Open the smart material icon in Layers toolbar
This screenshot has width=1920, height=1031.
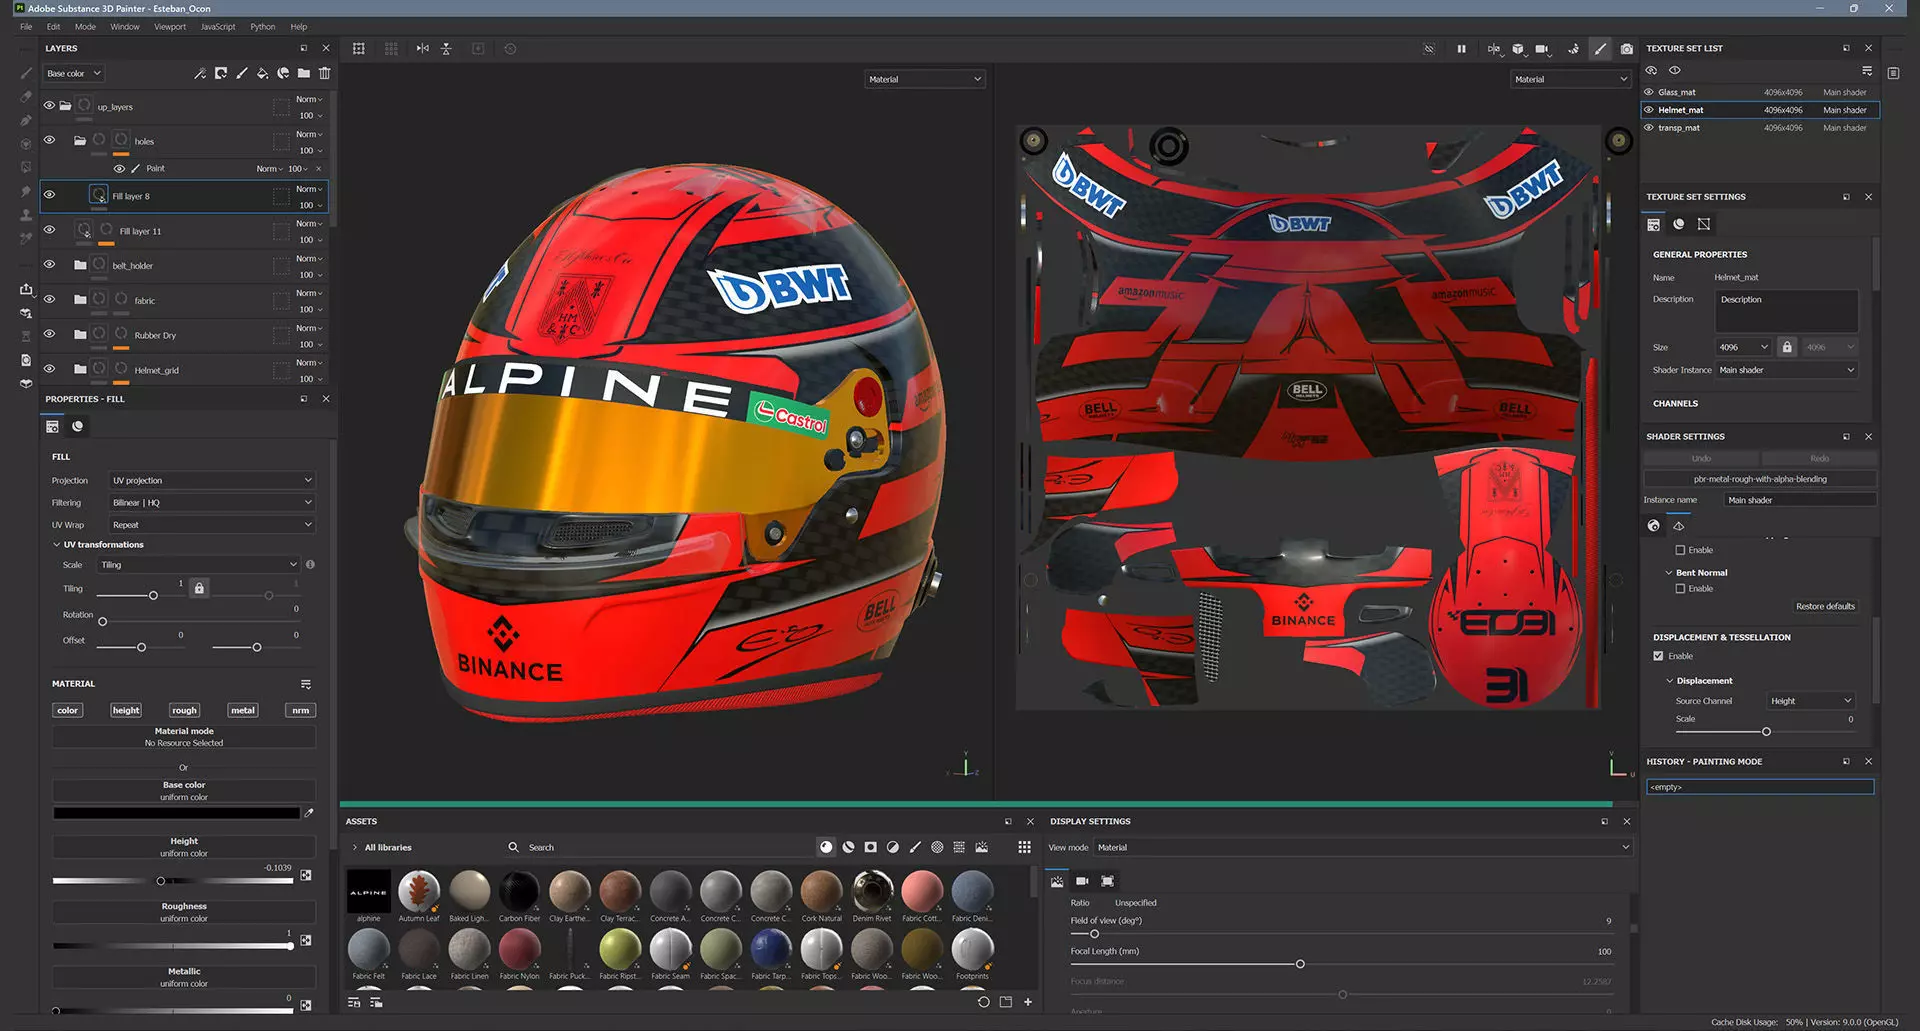click(283, 73)
